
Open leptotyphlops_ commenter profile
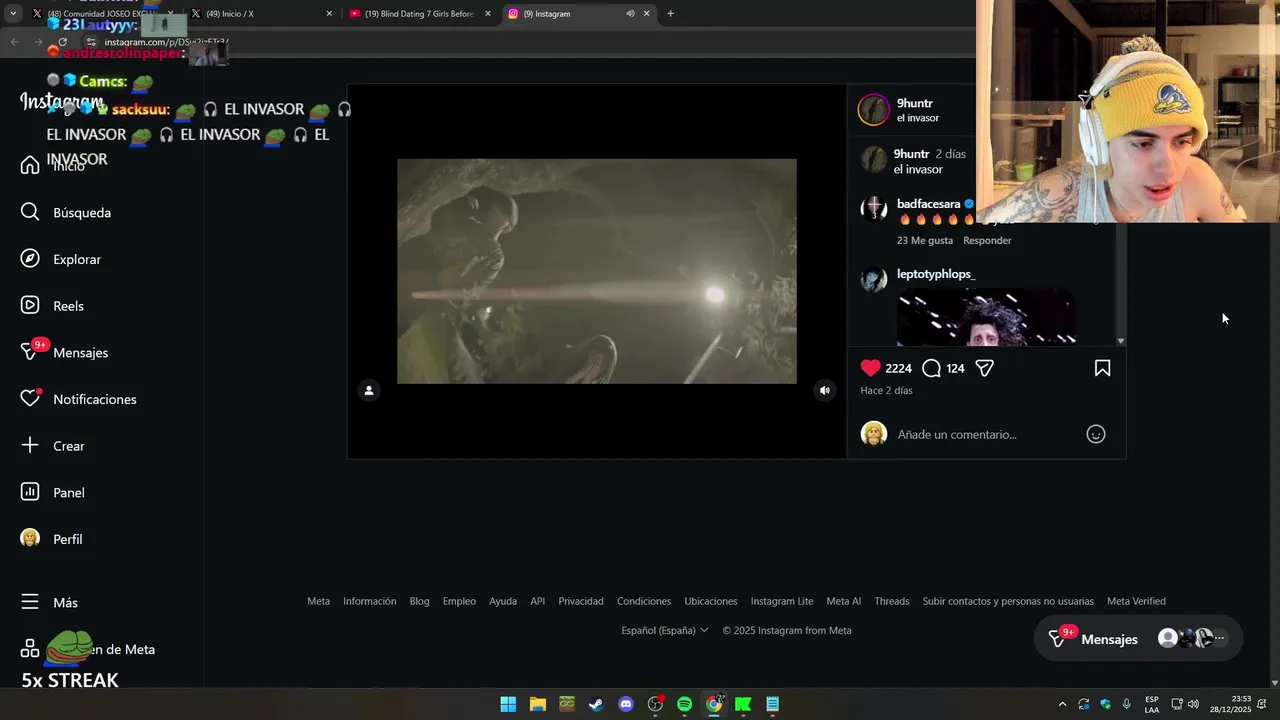936,274
